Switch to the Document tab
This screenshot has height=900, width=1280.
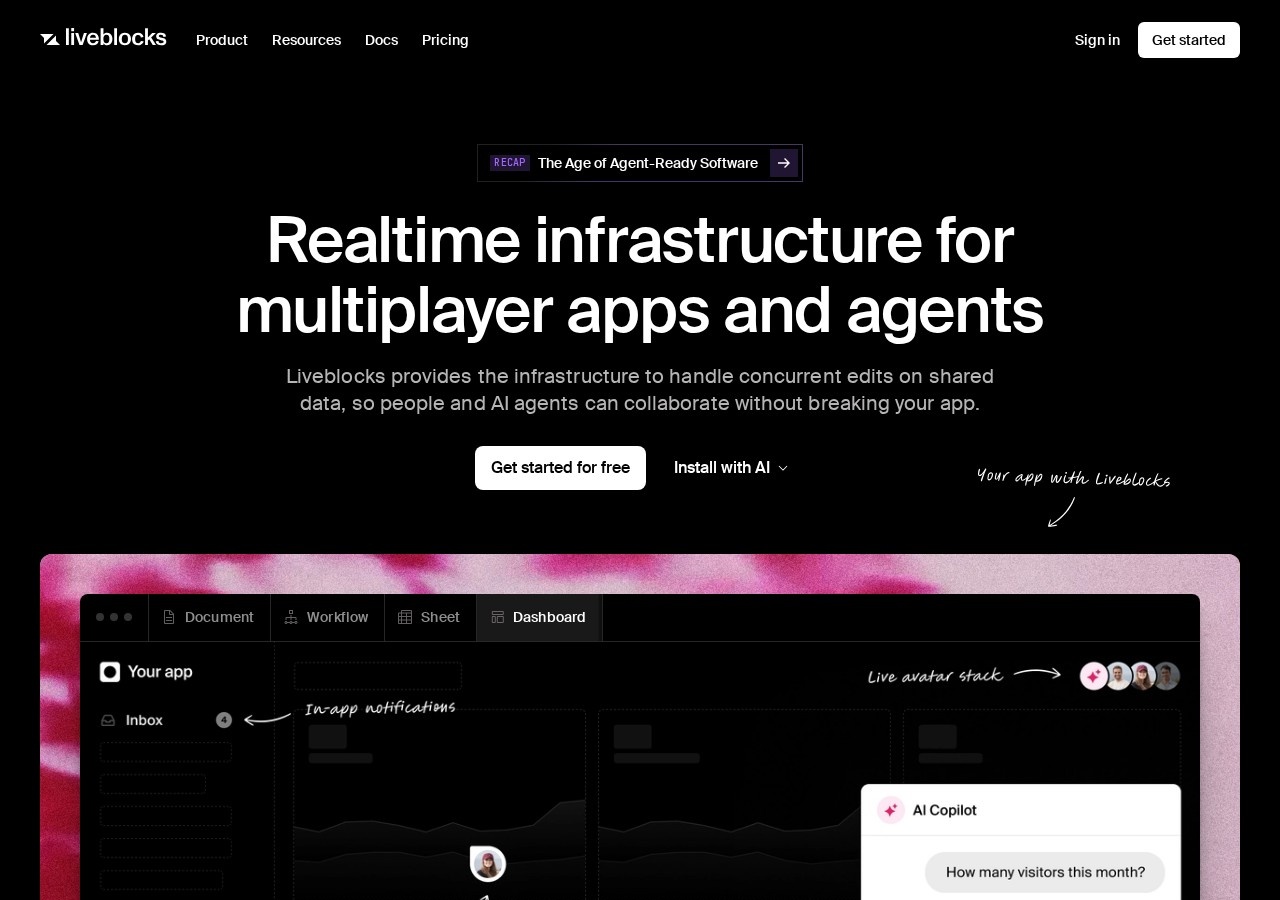(209, 617)
